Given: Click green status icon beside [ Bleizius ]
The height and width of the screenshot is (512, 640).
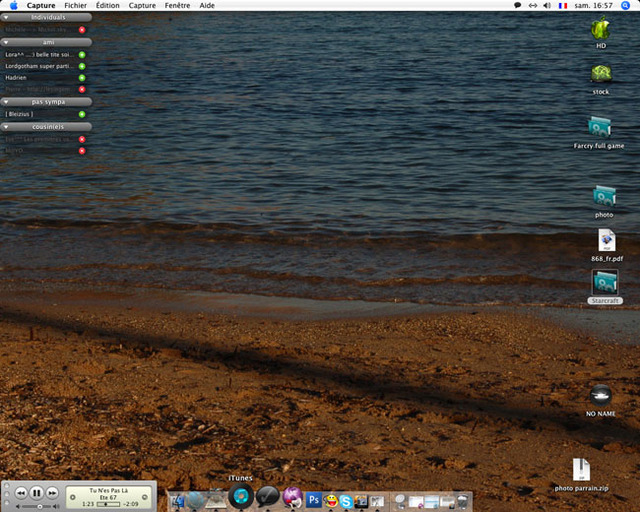Looking at the screenshot, I should [x=82, y=114].
